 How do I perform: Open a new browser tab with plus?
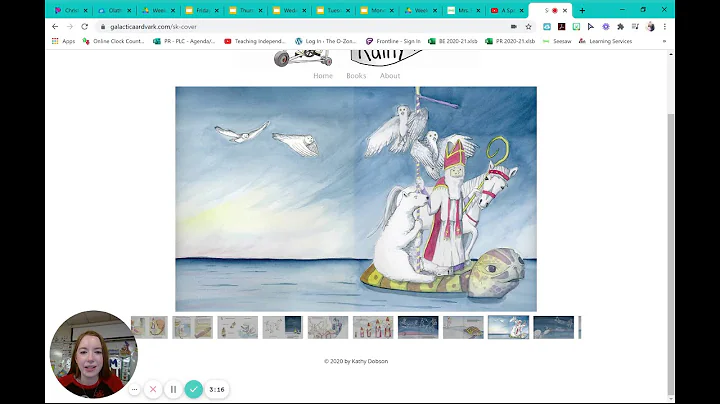tap(582, 11)
